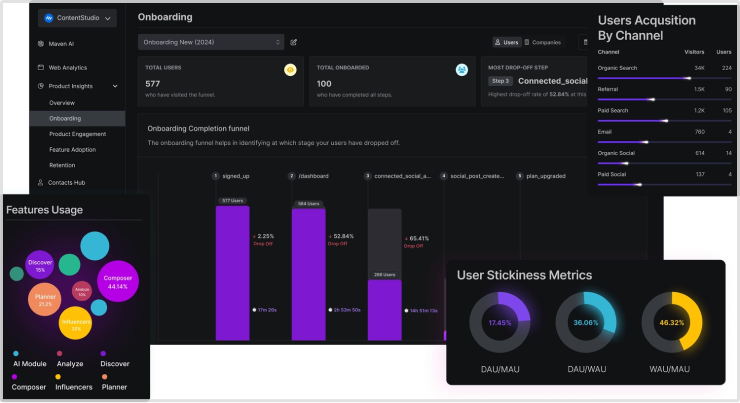
Task: Click the Product Insights icon
Action: [x=41, y=86]
